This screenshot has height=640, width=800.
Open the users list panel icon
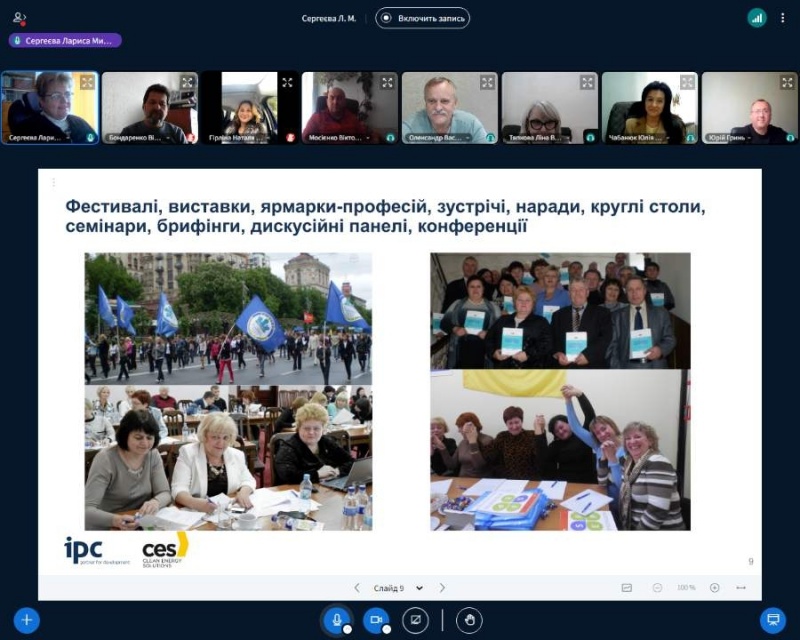[20, 18]
